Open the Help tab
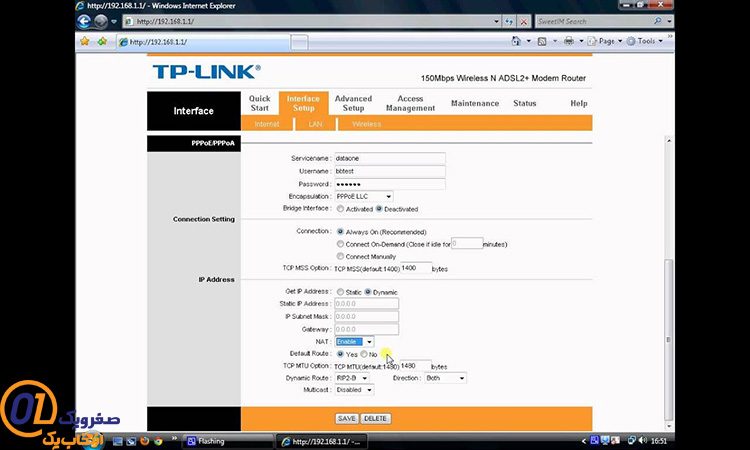The width and height of the screenshot is (750, 450). [578, 103]
